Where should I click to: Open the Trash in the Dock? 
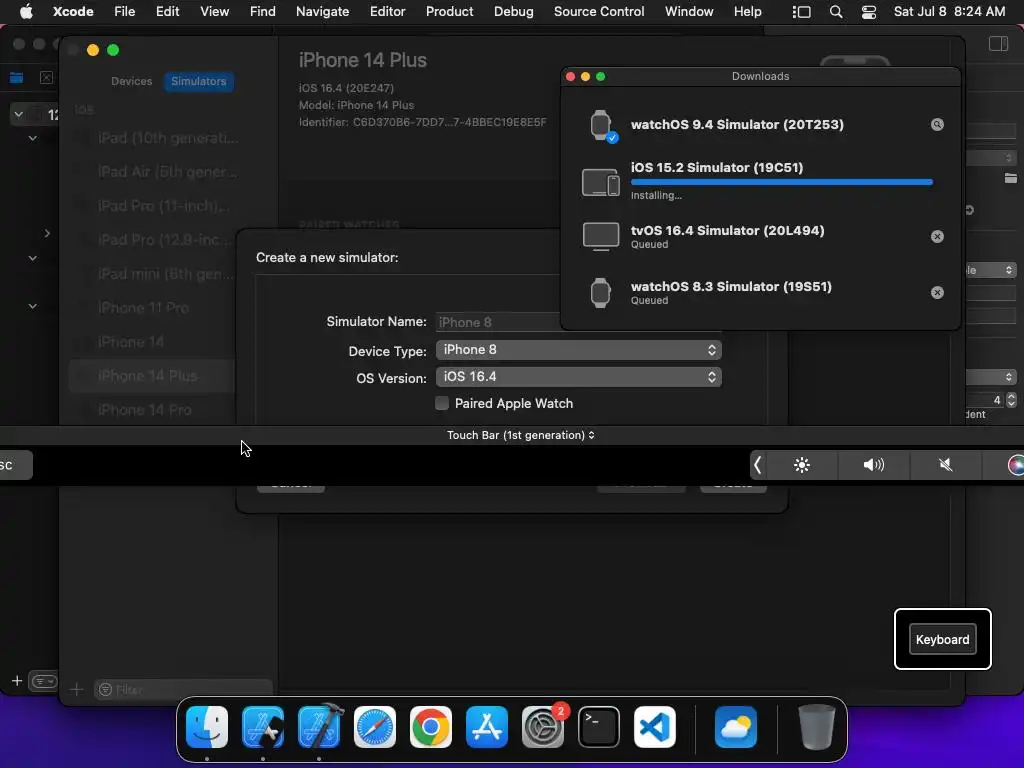tap(816, 727)
